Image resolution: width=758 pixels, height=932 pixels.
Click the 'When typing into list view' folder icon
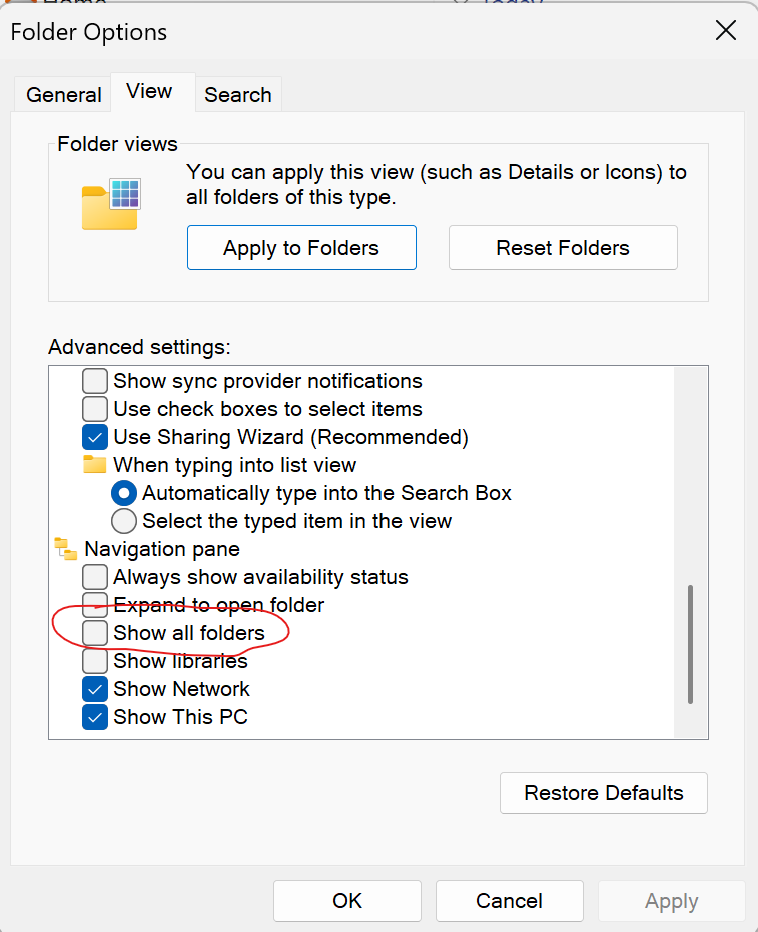[95, 465]
